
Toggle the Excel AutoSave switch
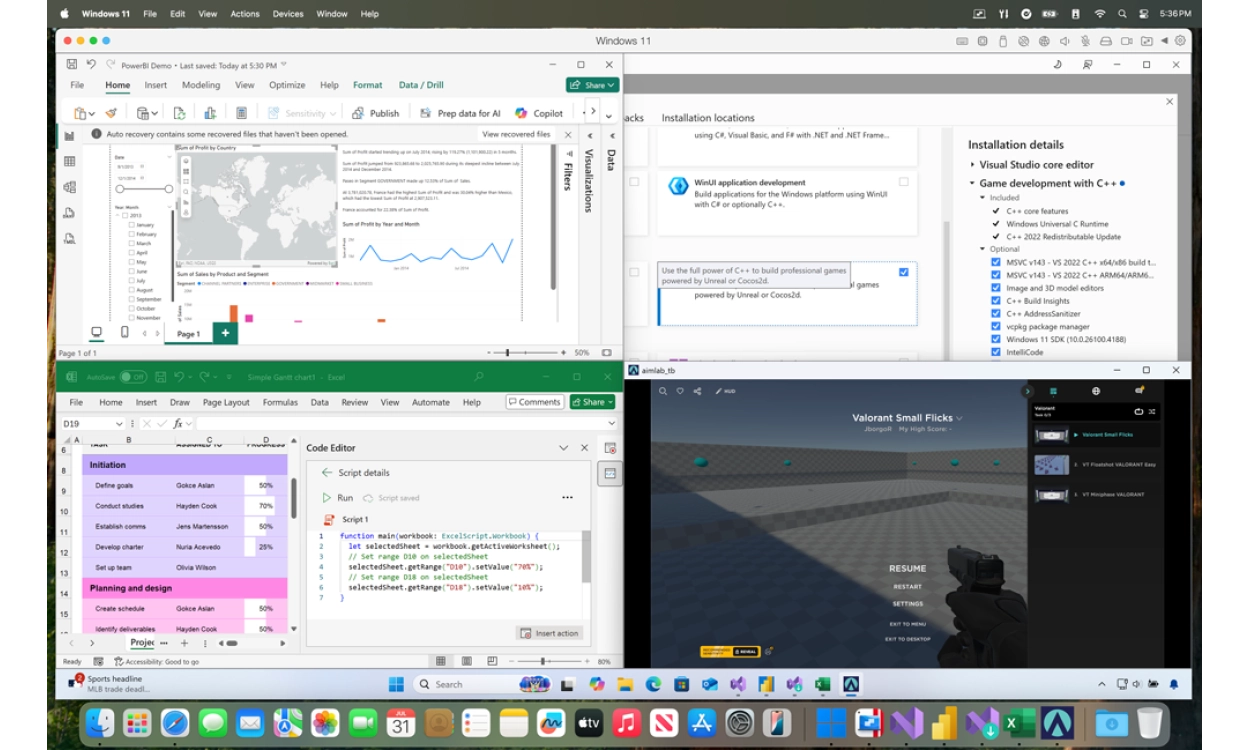133,377
